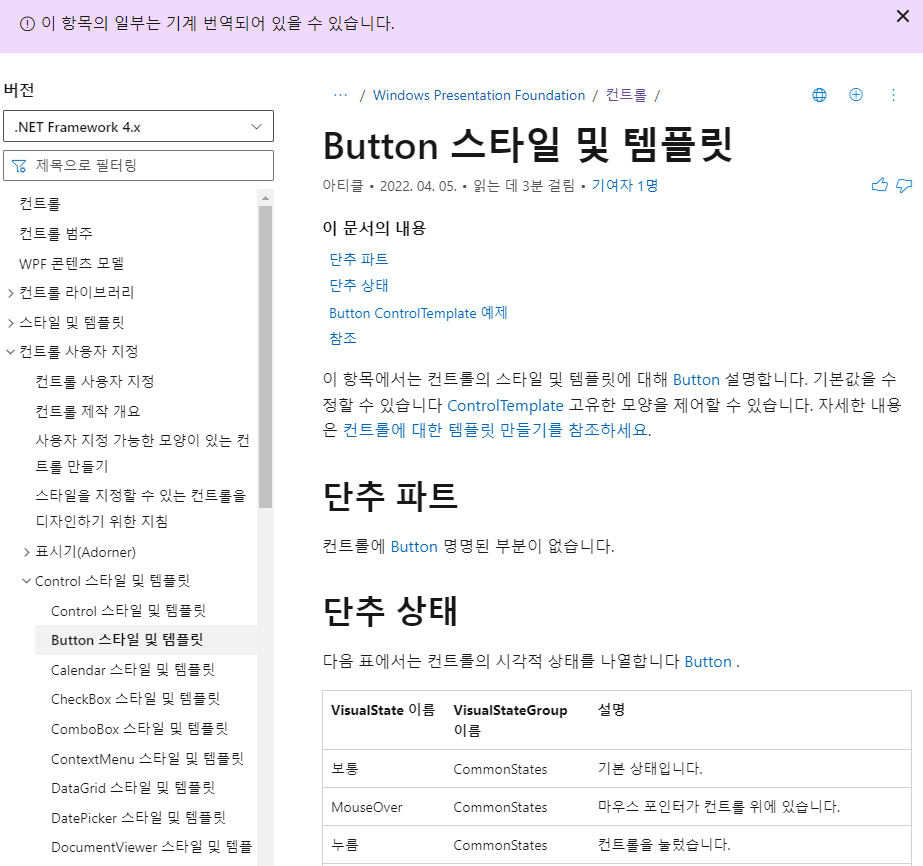Click the sidebar scroll up arrow
Viewport: 923px width, 866px height.
tap(265, 198)
